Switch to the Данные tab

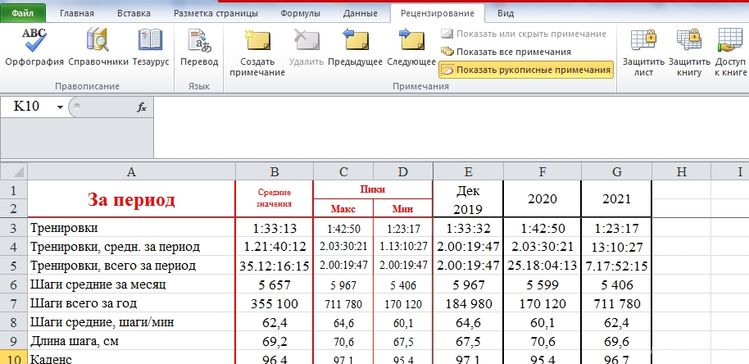(360, 13)
